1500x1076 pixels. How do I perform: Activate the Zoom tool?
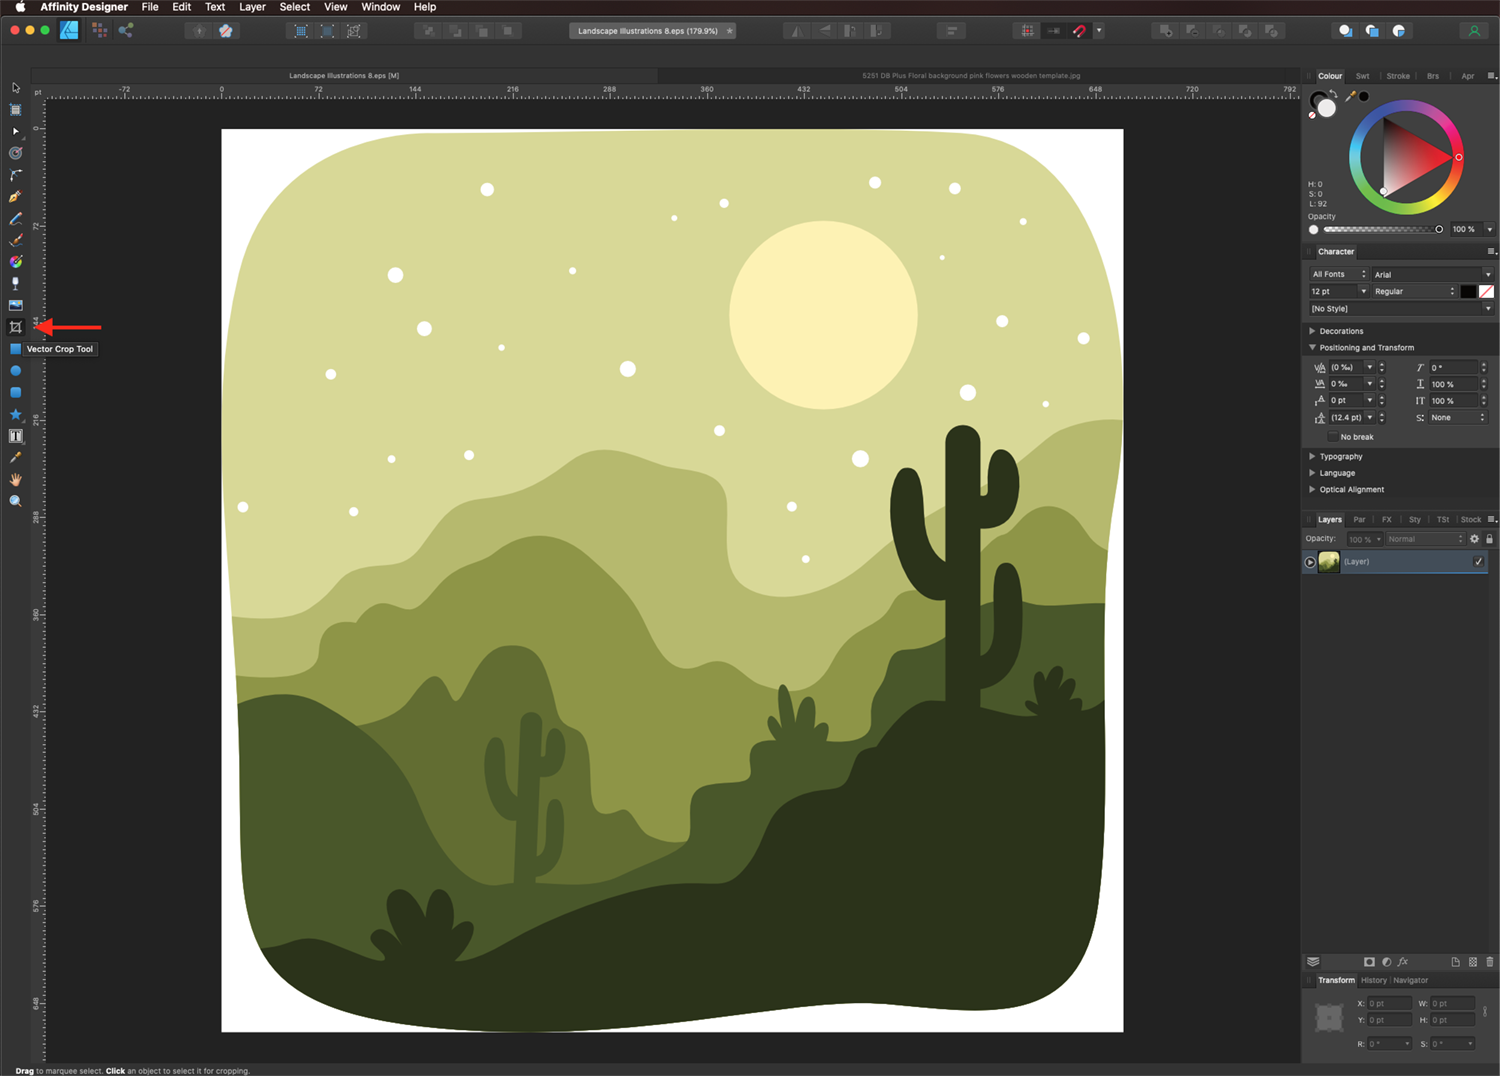15,500
